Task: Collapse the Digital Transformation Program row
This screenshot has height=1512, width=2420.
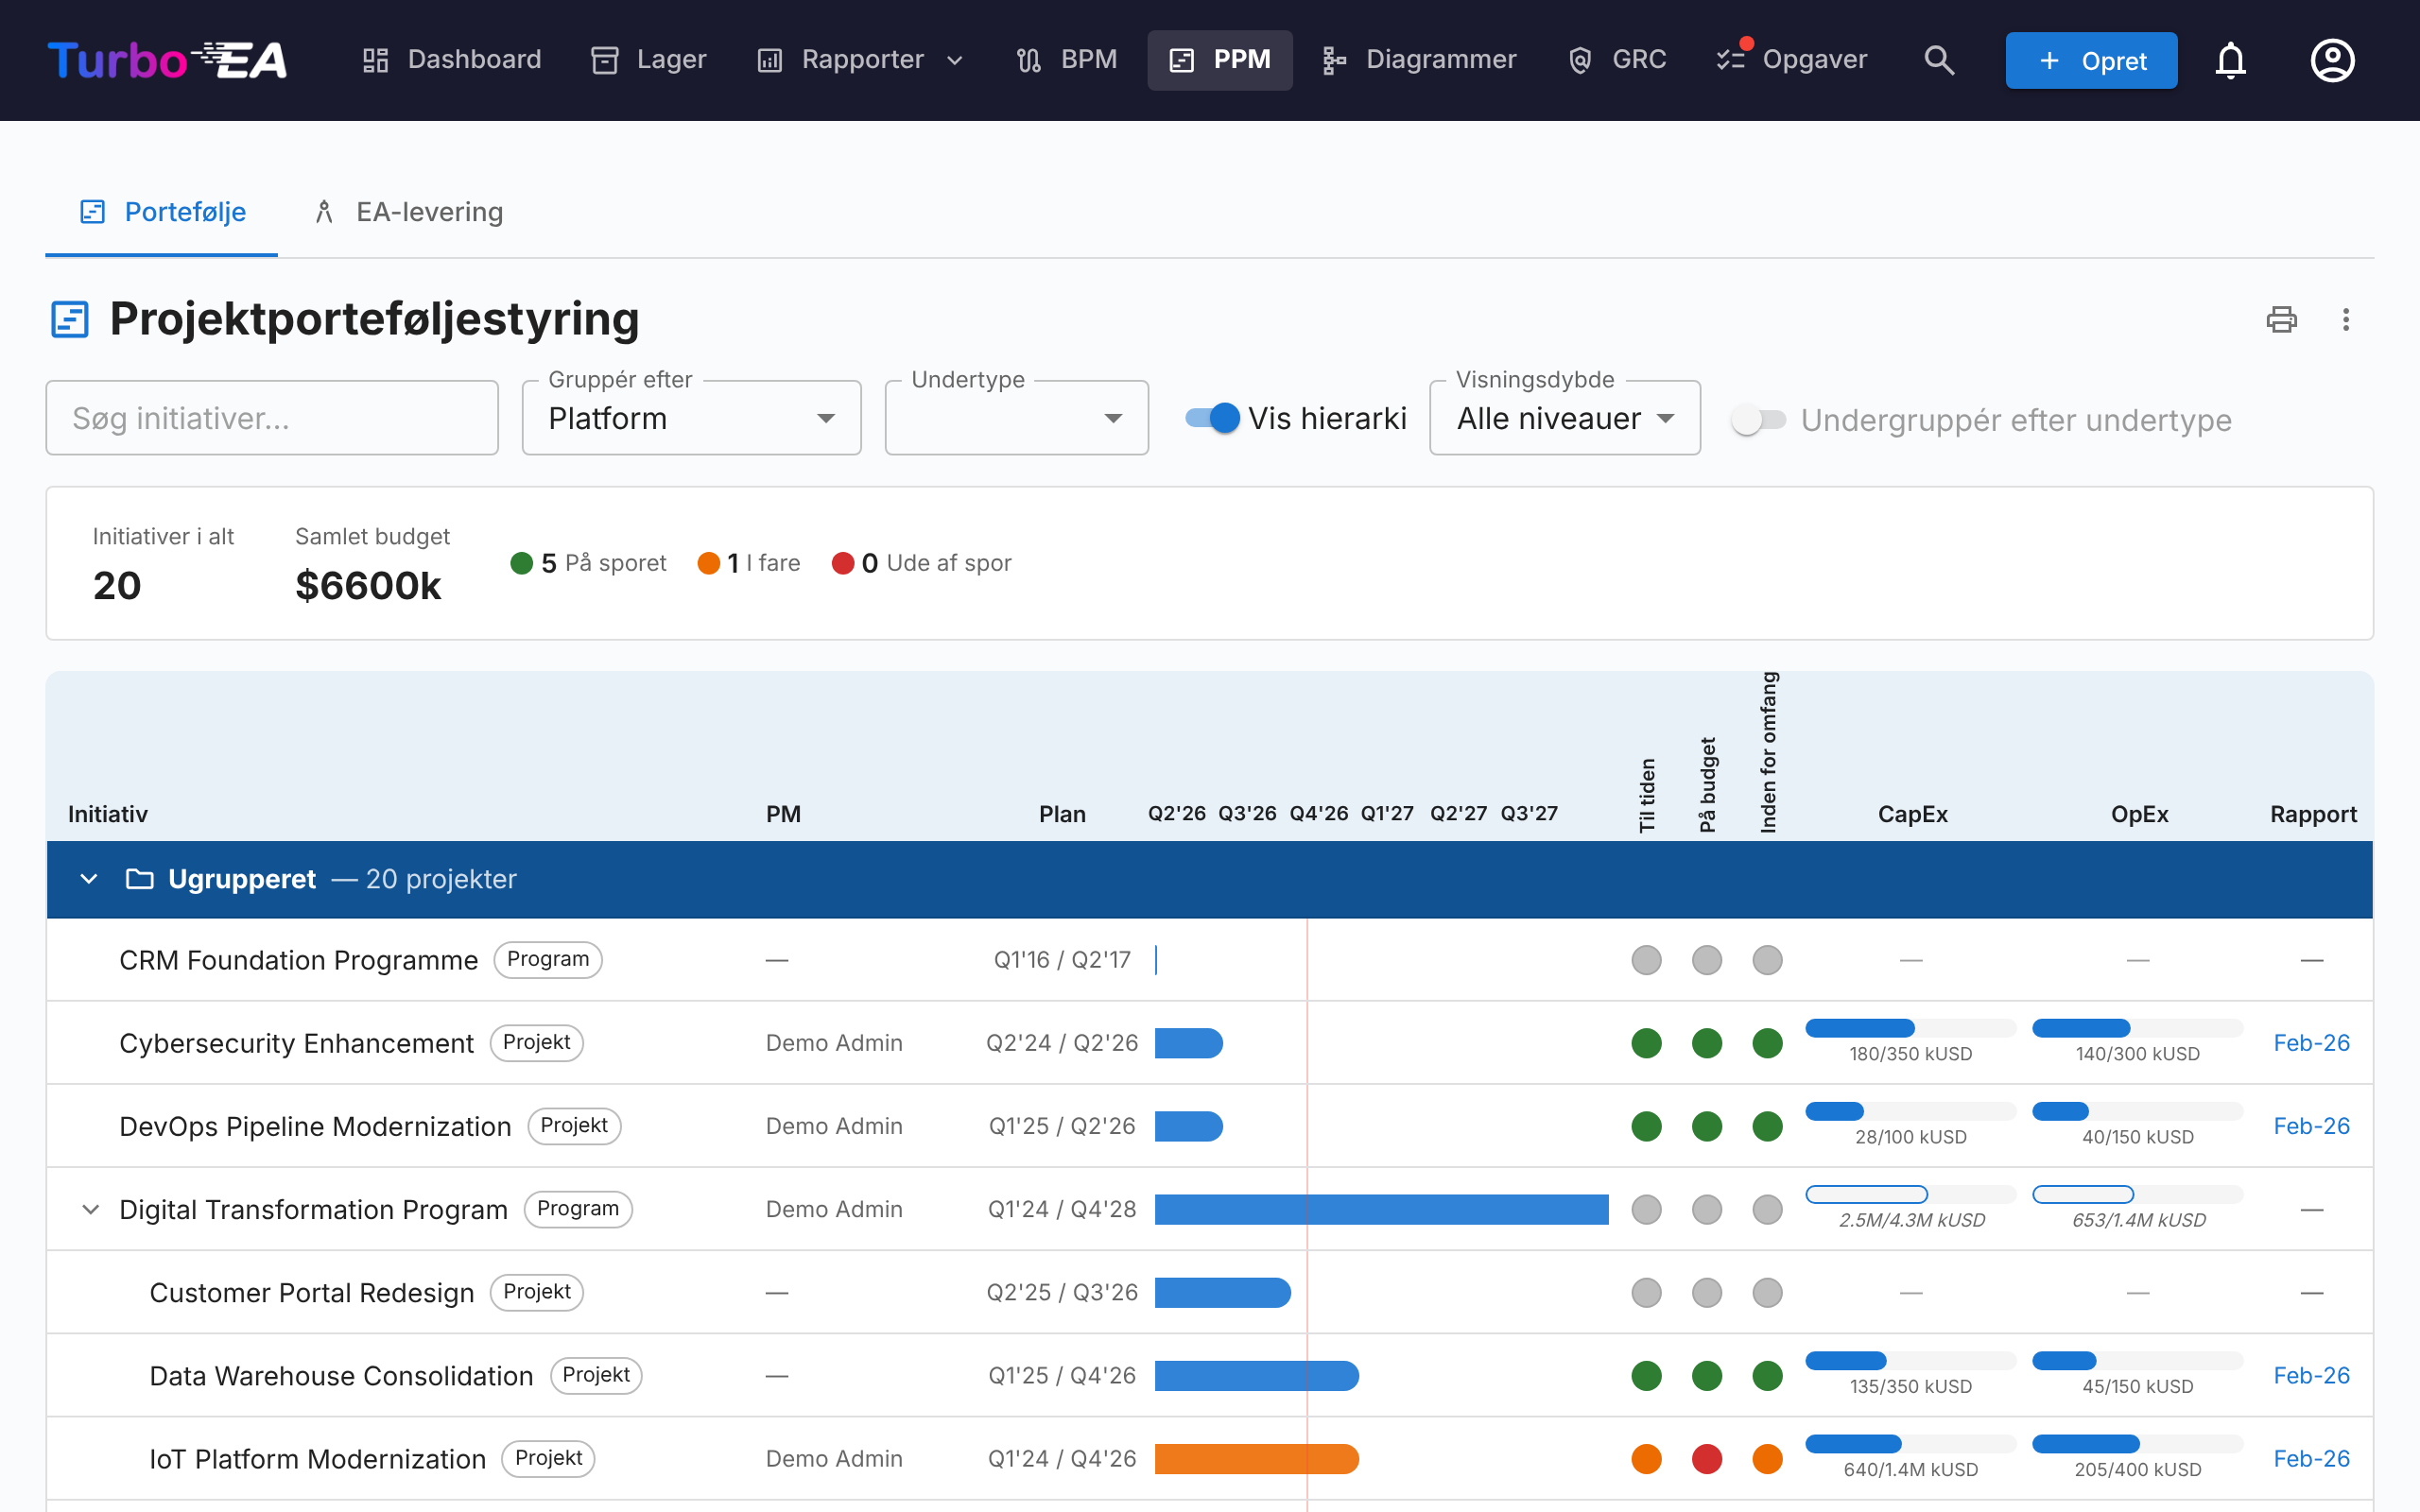Action: click(90, 1209)
